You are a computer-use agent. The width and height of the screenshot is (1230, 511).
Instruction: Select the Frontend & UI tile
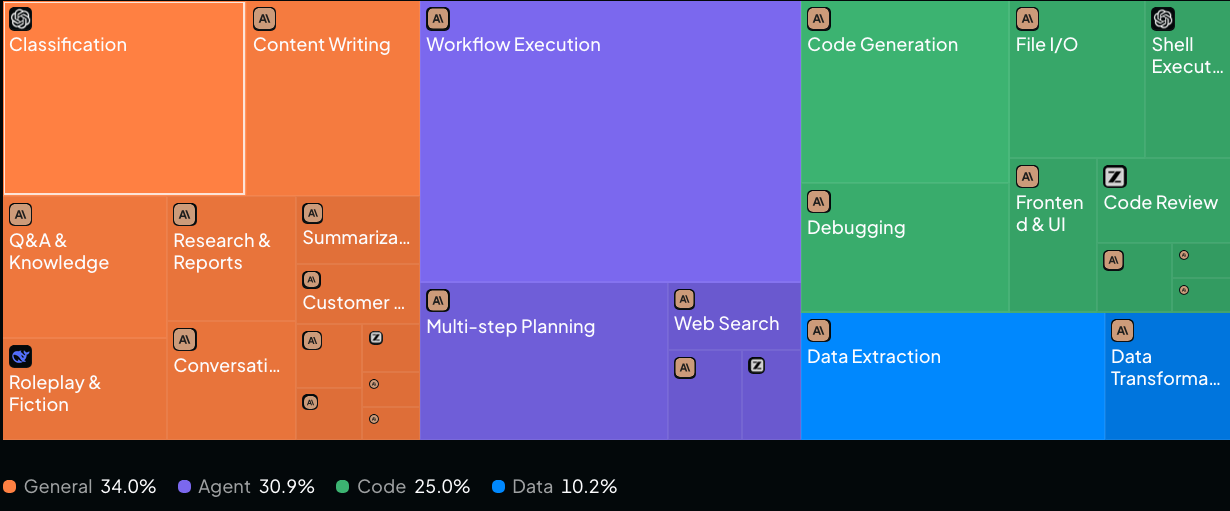click(1053, 235)
